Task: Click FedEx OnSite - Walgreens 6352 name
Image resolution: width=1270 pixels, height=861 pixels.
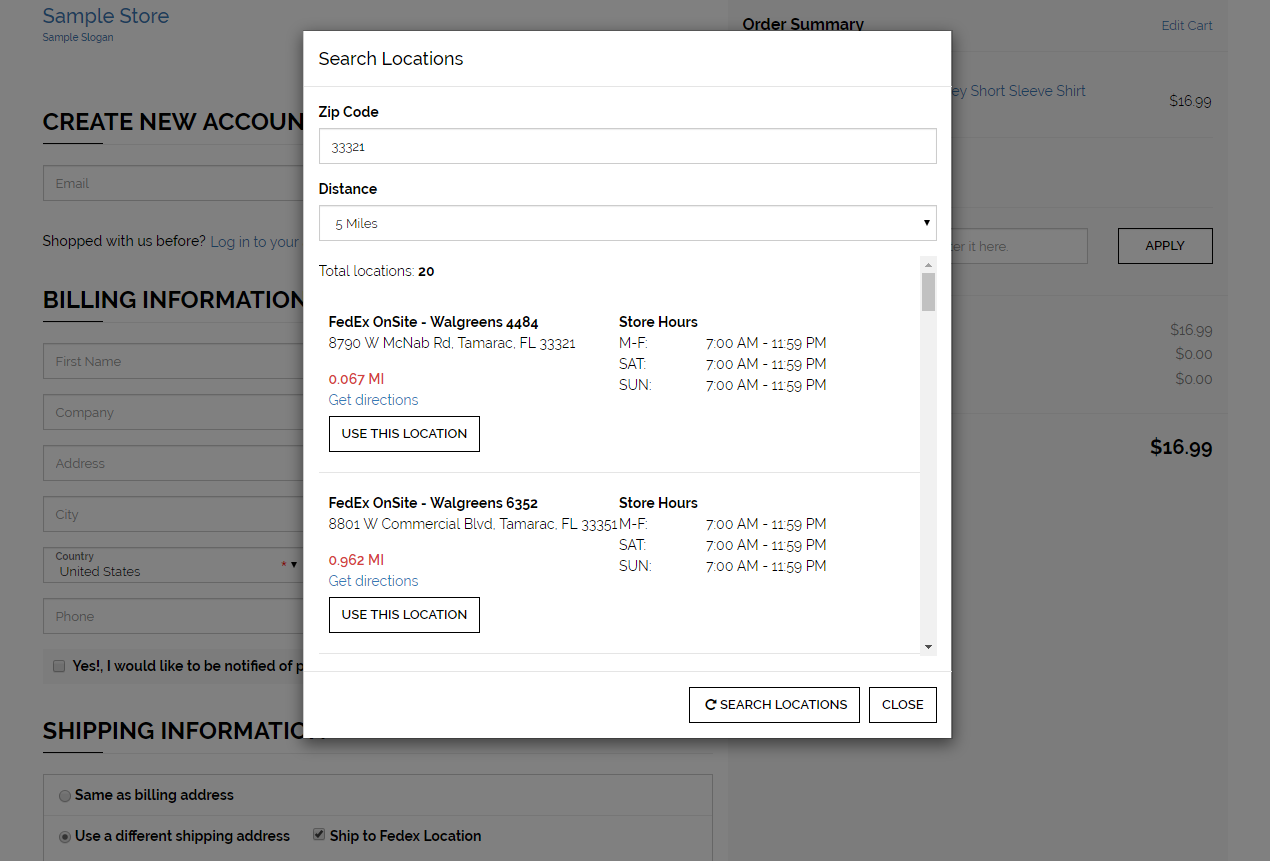Action: [433, 503]
